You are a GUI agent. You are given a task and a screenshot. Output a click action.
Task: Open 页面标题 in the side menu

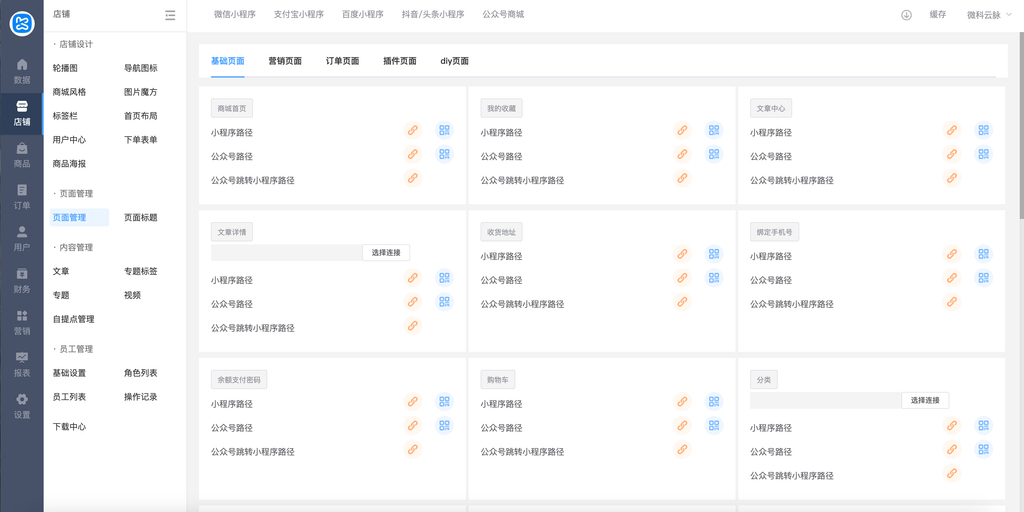pos(141,217)
